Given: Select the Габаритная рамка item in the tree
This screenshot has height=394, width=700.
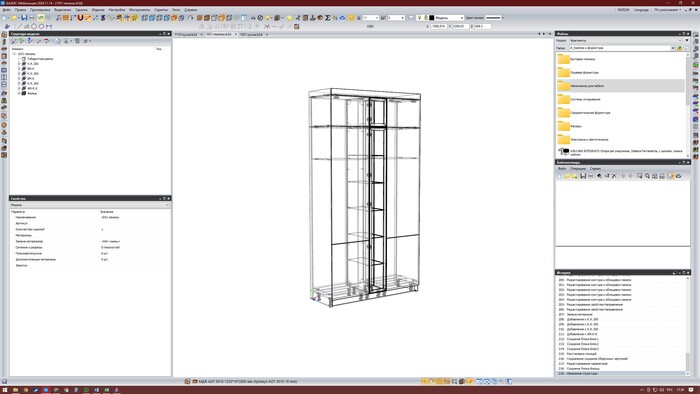Looking at the screenshot, I should pyautogui.click(x=40, y=58).
